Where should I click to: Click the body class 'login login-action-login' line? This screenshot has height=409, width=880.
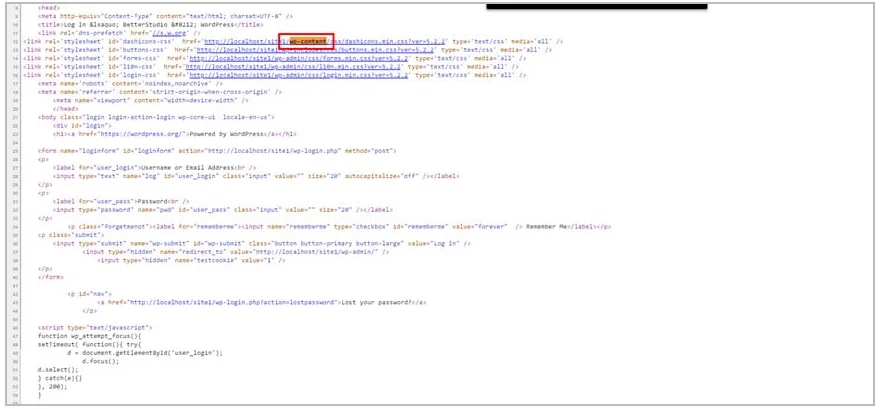coord(156,117)
